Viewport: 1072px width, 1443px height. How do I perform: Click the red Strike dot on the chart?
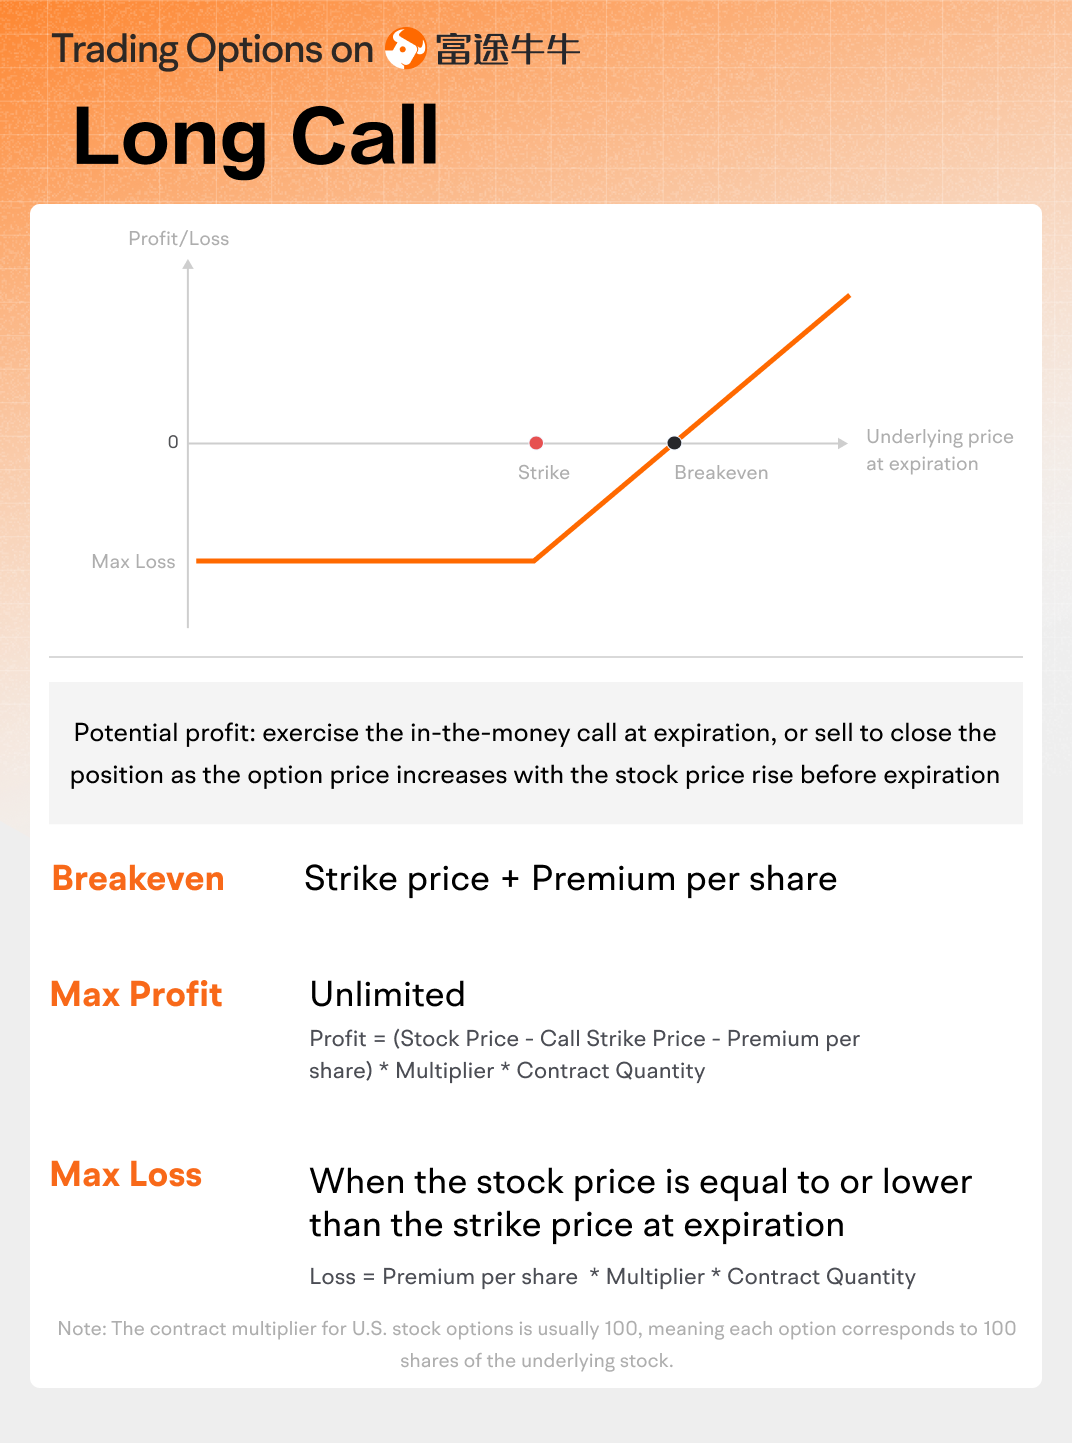(x=536, y=443)
